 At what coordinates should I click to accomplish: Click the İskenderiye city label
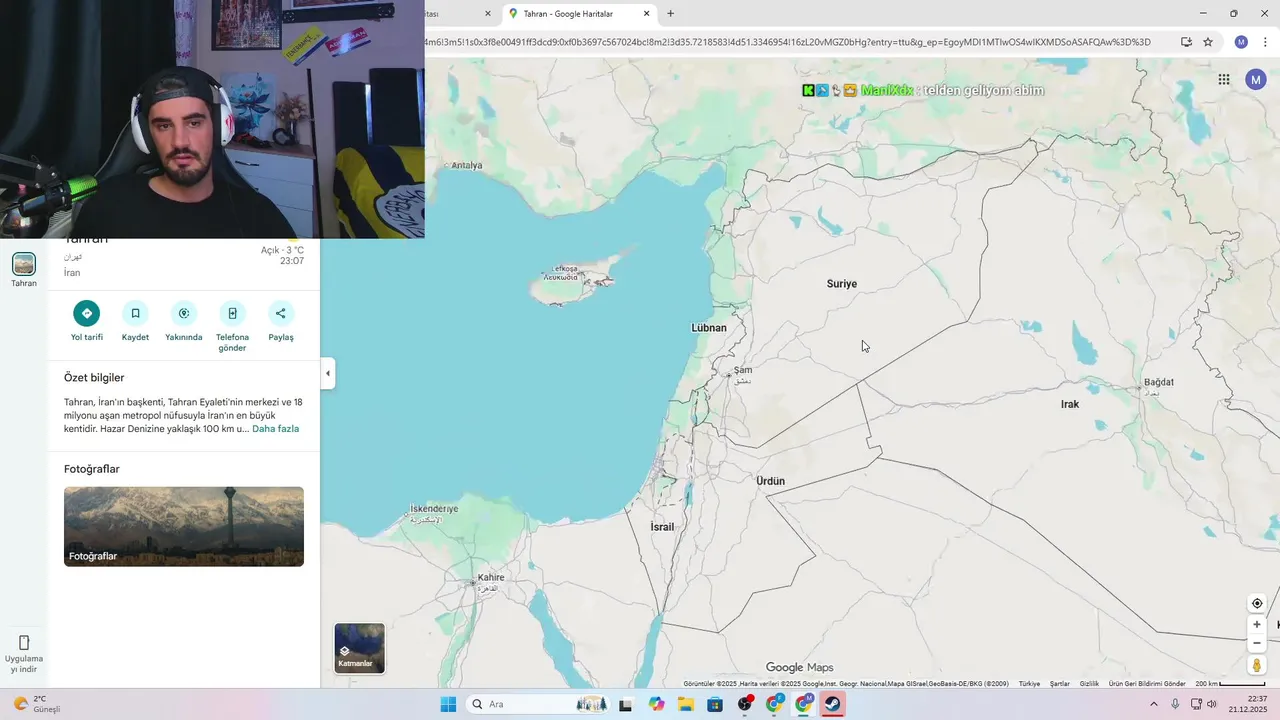pos(434,509)
